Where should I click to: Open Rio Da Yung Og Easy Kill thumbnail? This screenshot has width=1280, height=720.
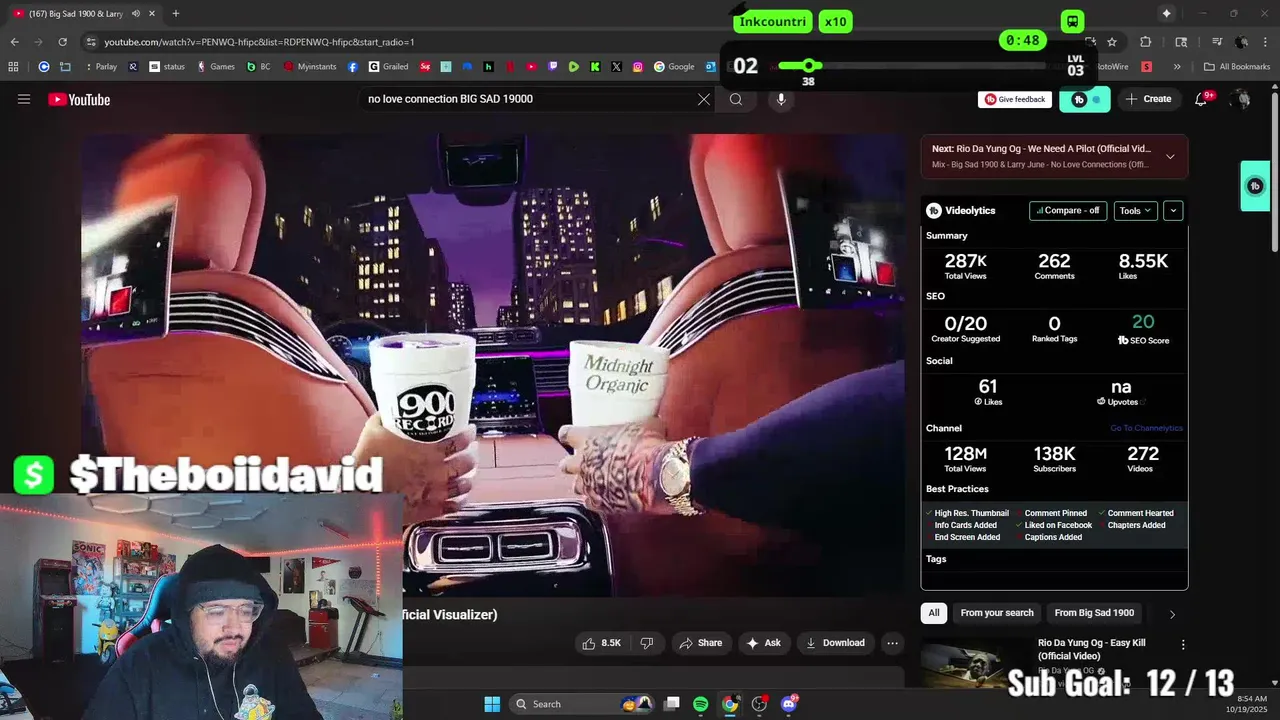coord(975,663)
